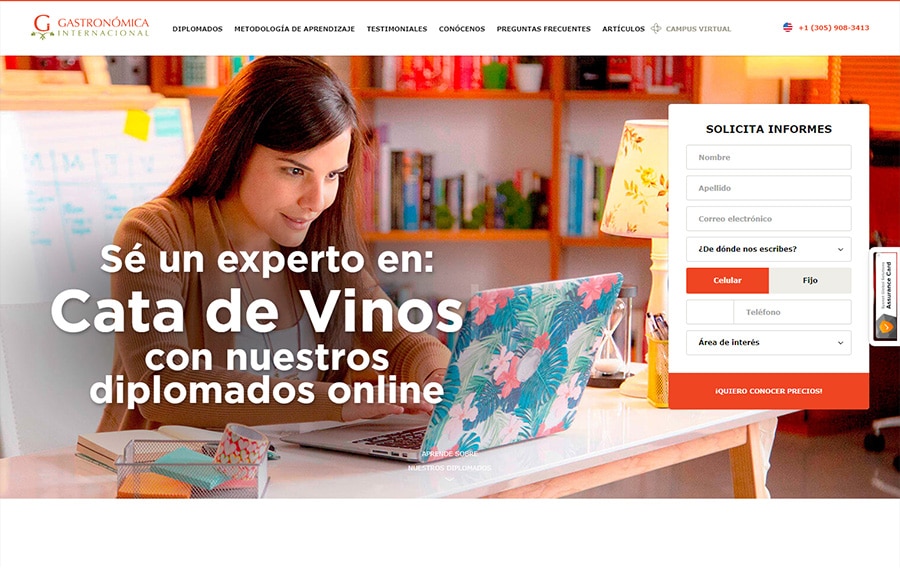Open the Testimoniales menu item
This screenshot has height=568, width=900.
tap(397, 29)
